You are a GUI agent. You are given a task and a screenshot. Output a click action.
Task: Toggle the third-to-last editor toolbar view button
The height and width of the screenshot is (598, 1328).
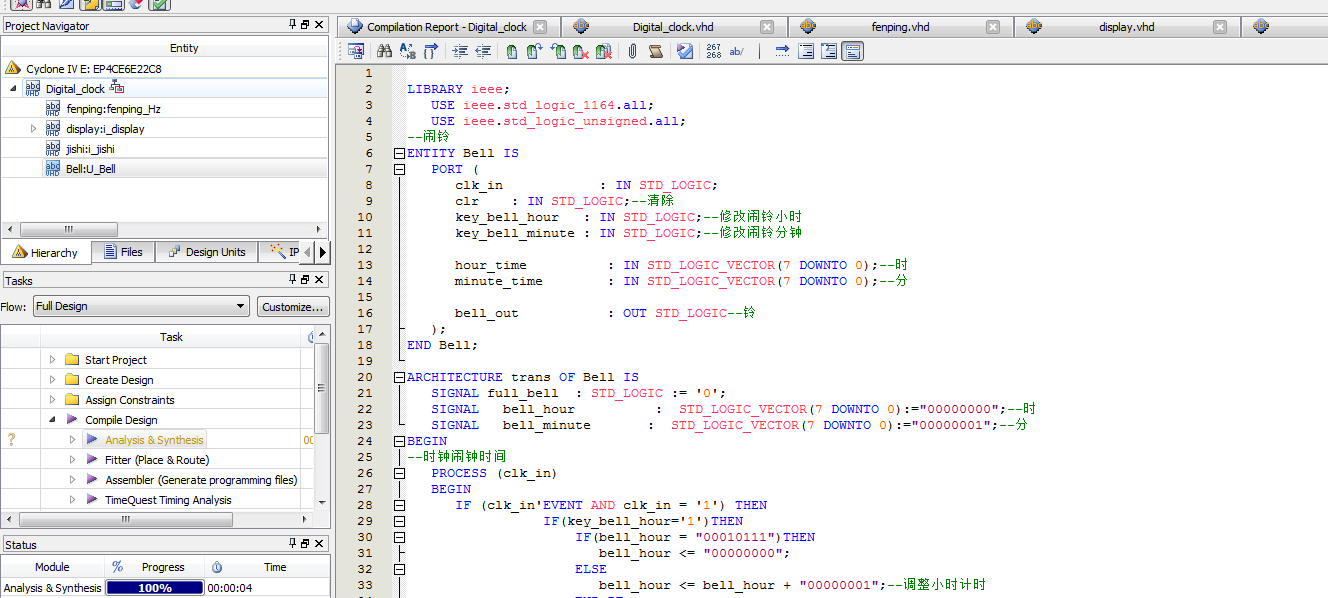806,51
